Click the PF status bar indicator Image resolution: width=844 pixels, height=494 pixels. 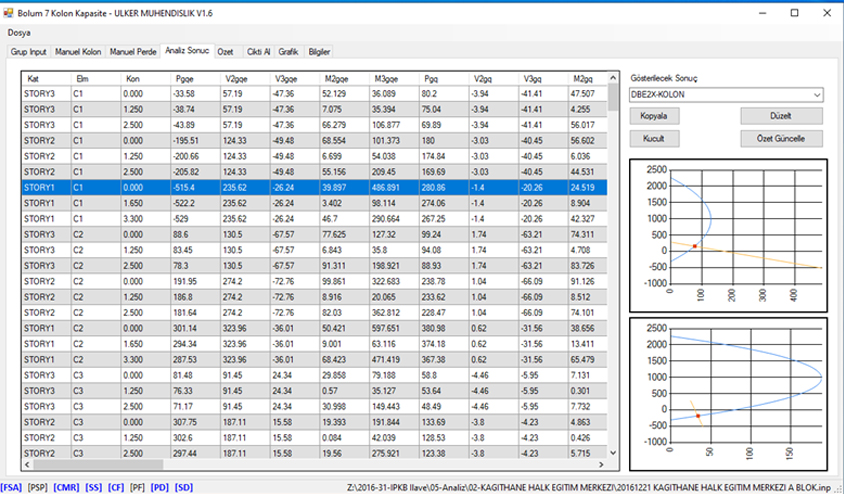tap(137, 488)
